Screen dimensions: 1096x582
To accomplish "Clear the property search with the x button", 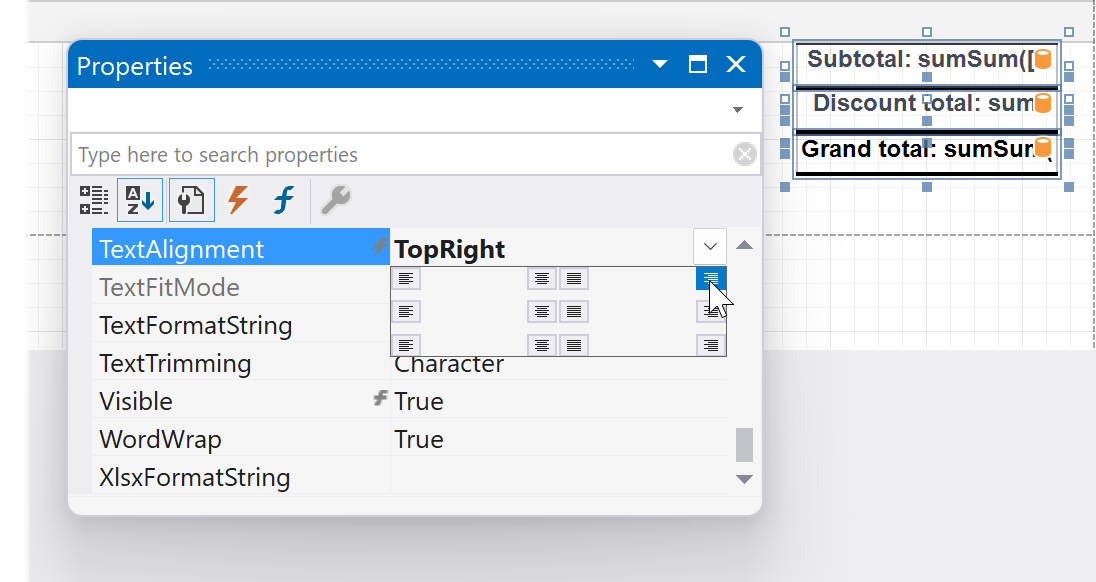I will click(x=745, y=154).
